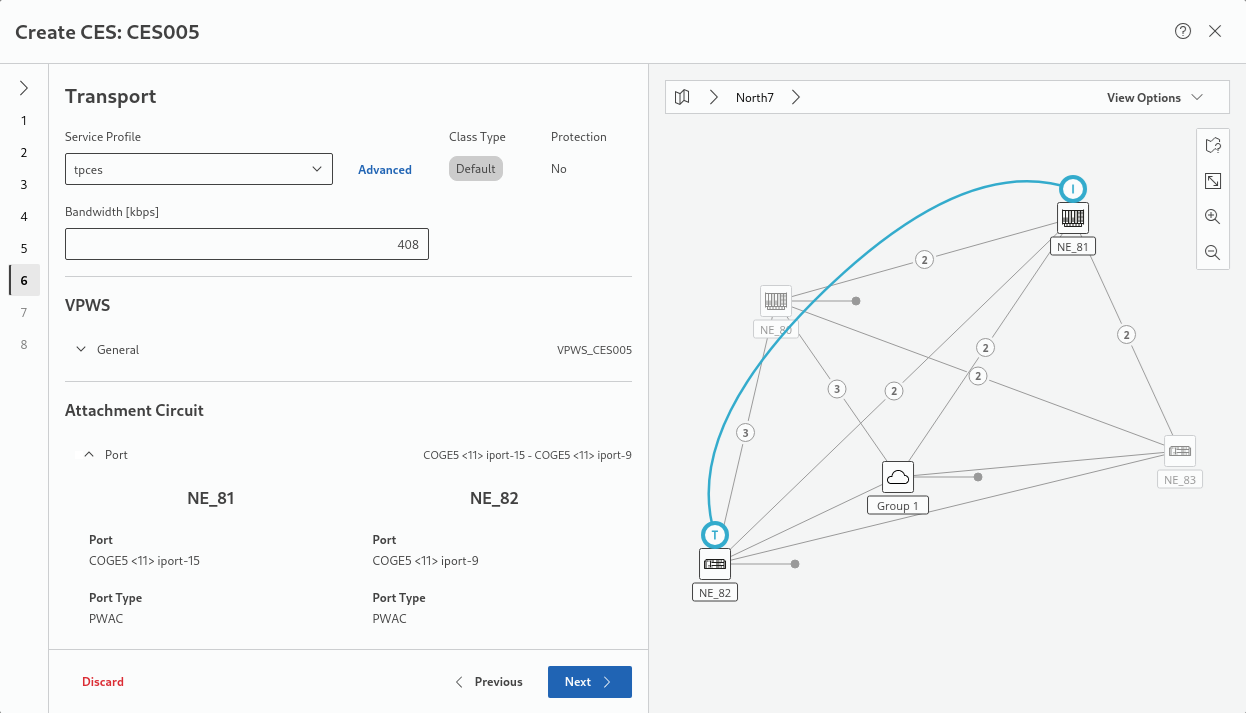Screen dimensions: 1246x713
Task: Click the Next button
Action: 589,682
